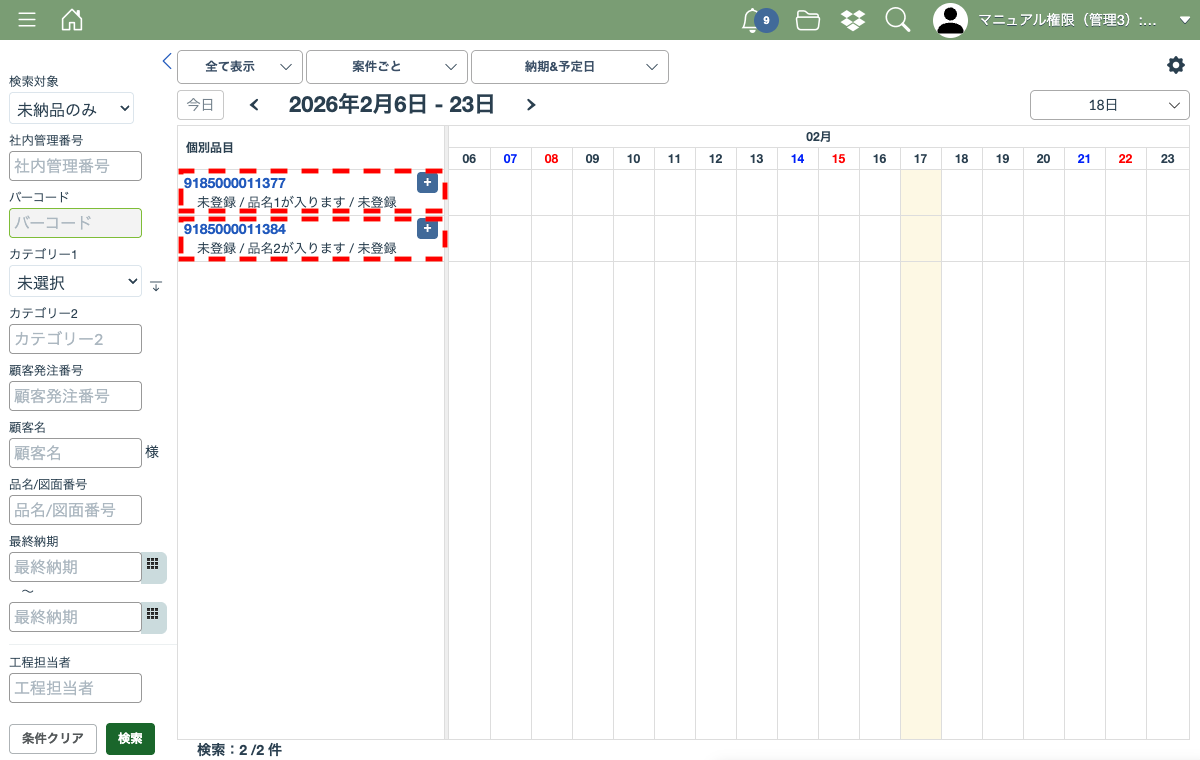
Task: Open search magnifier in top bar
Action: click(x=898, y=20)
